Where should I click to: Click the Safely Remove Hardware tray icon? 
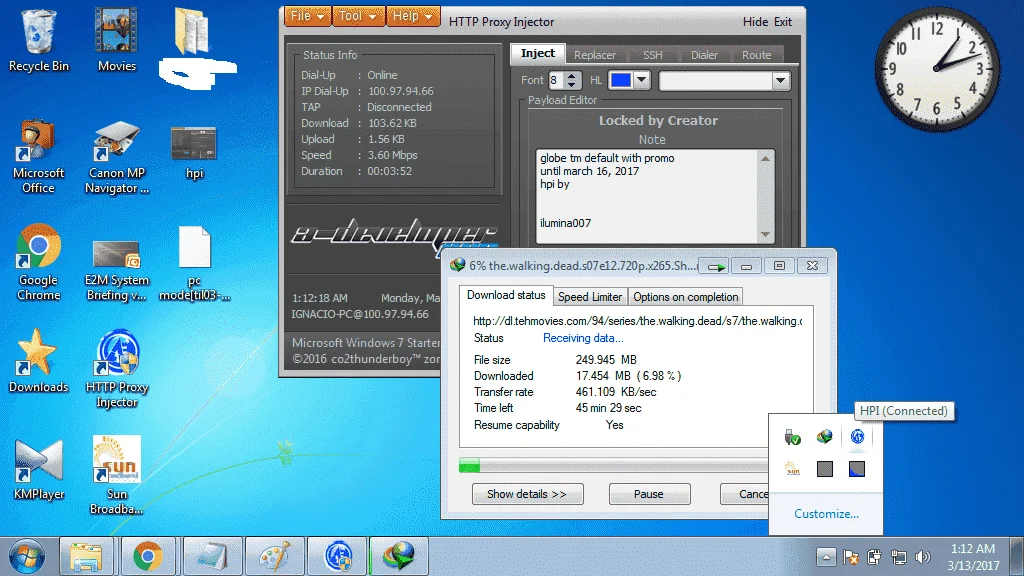pos(792,436)
